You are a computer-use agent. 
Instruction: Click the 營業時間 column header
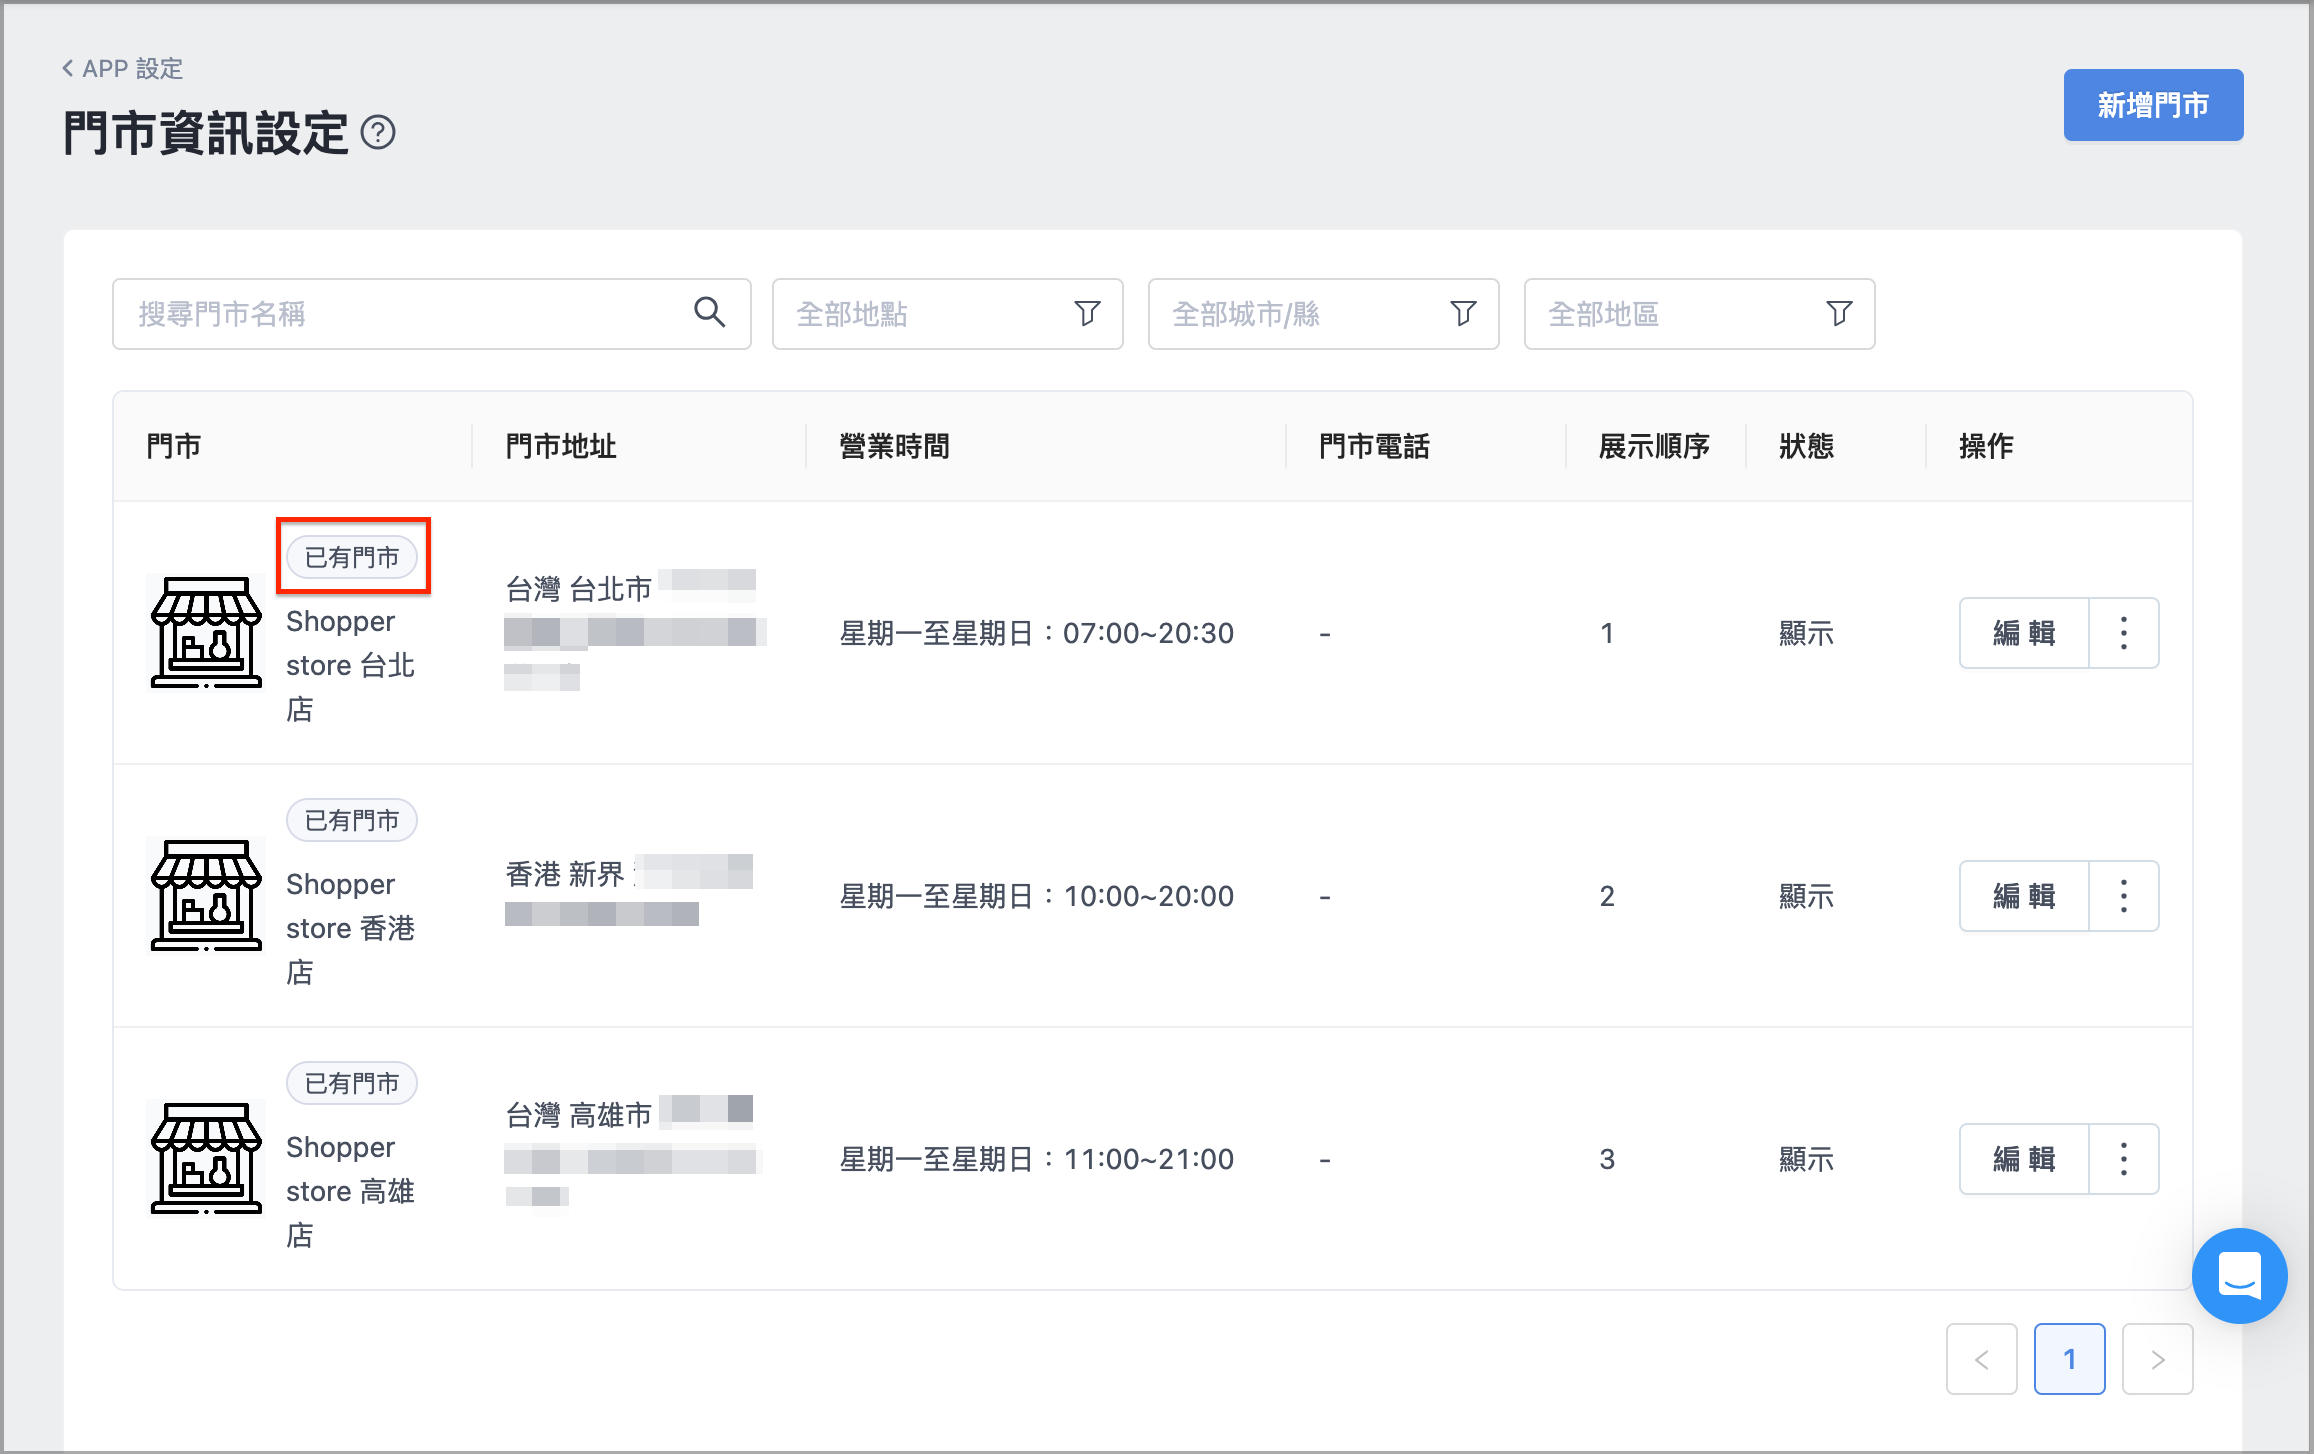coord(895,446)
